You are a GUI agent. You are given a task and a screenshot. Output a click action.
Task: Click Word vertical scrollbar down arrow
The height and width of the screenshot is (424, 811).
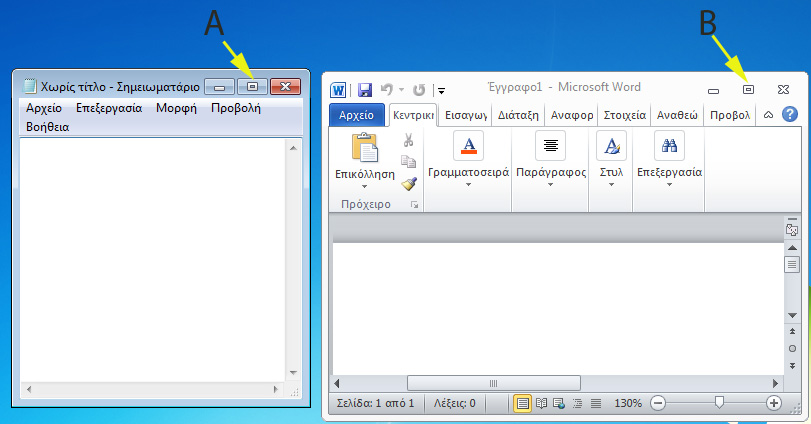[792, 315]
